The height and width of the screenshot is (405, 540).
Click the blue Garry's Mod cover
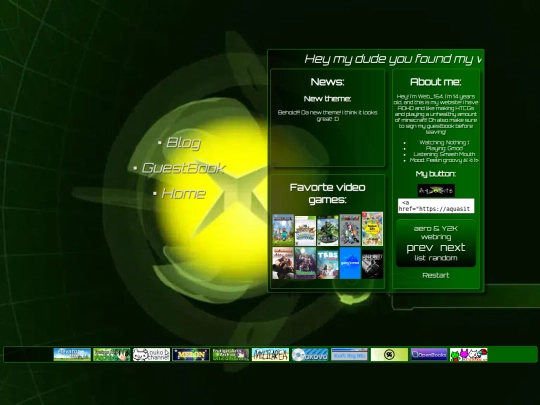350,263
